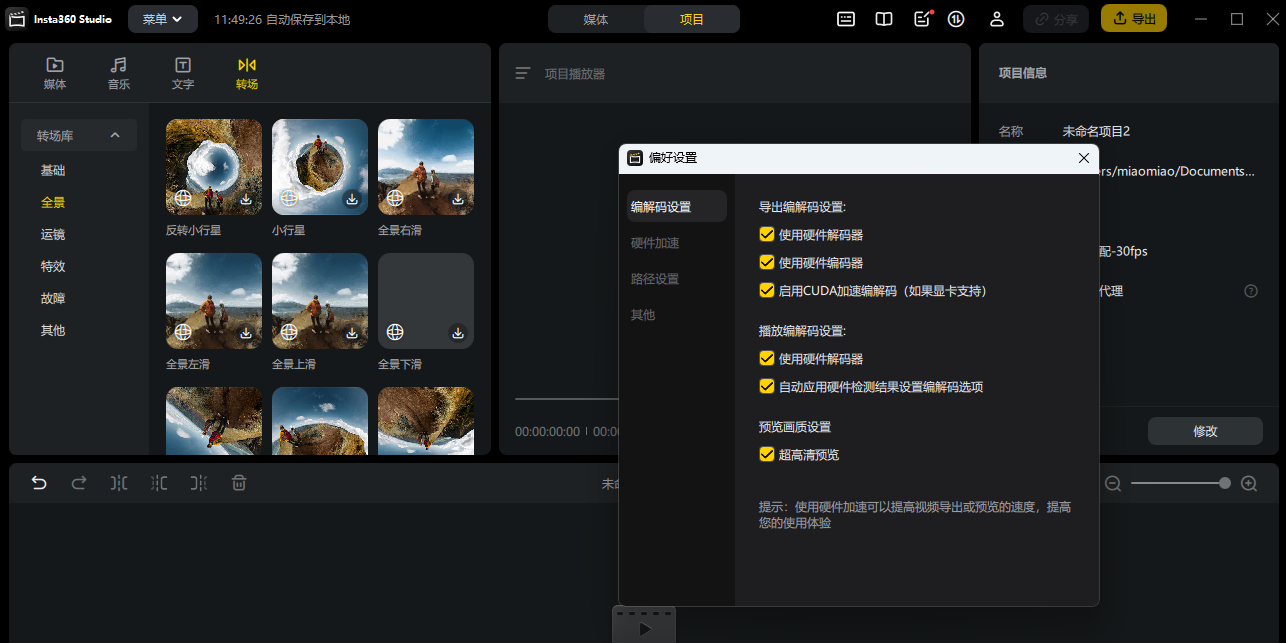
Task: Download the 小行星 transition
Action: [352, 199]
